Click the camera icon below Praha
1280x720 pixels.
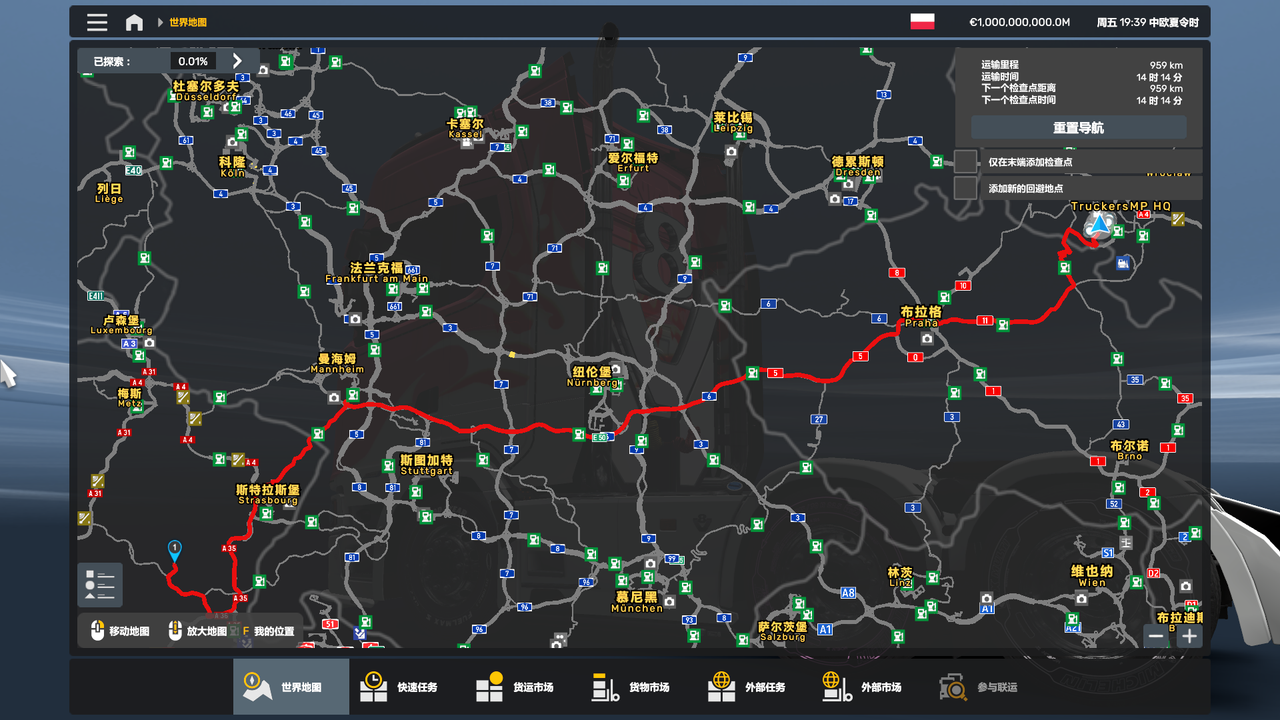point(927,339)
